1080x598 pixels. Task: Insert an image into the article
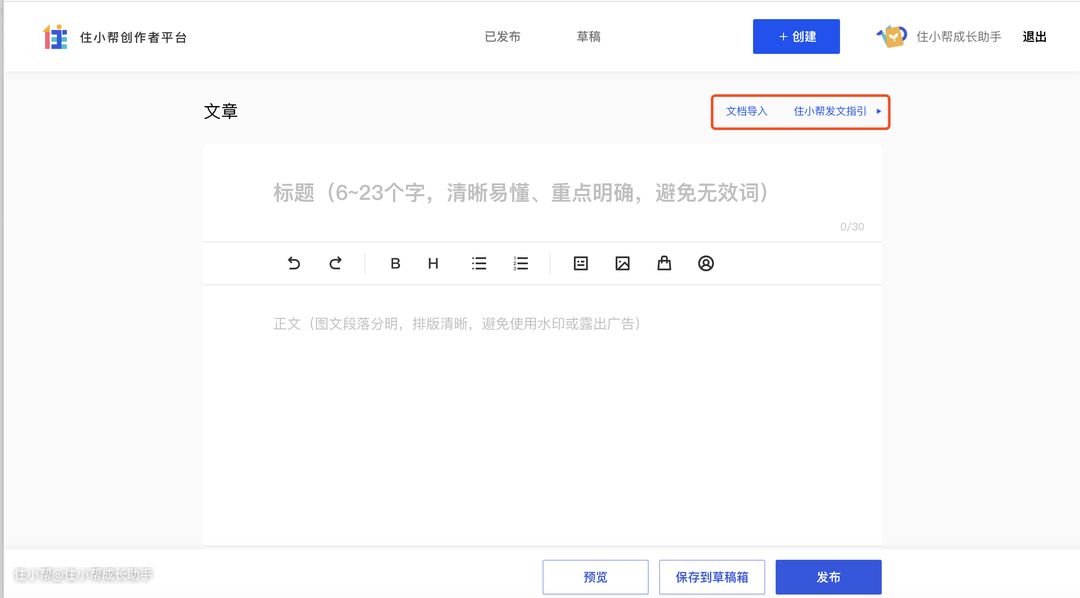[622, 264]
